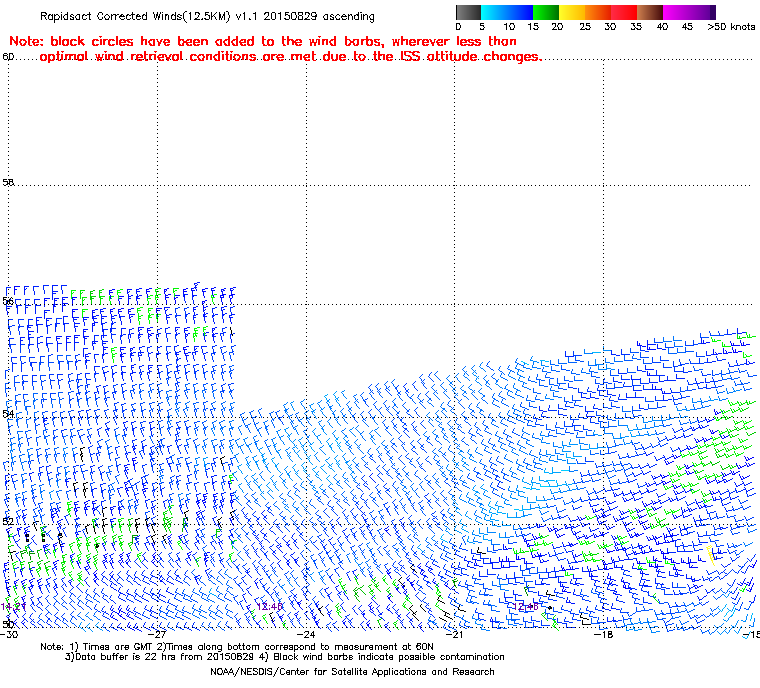The height and width of the screenshot is (688, 760).
Task: Click the 'Times are GMT' footnote line
Action: click(237, 647)
